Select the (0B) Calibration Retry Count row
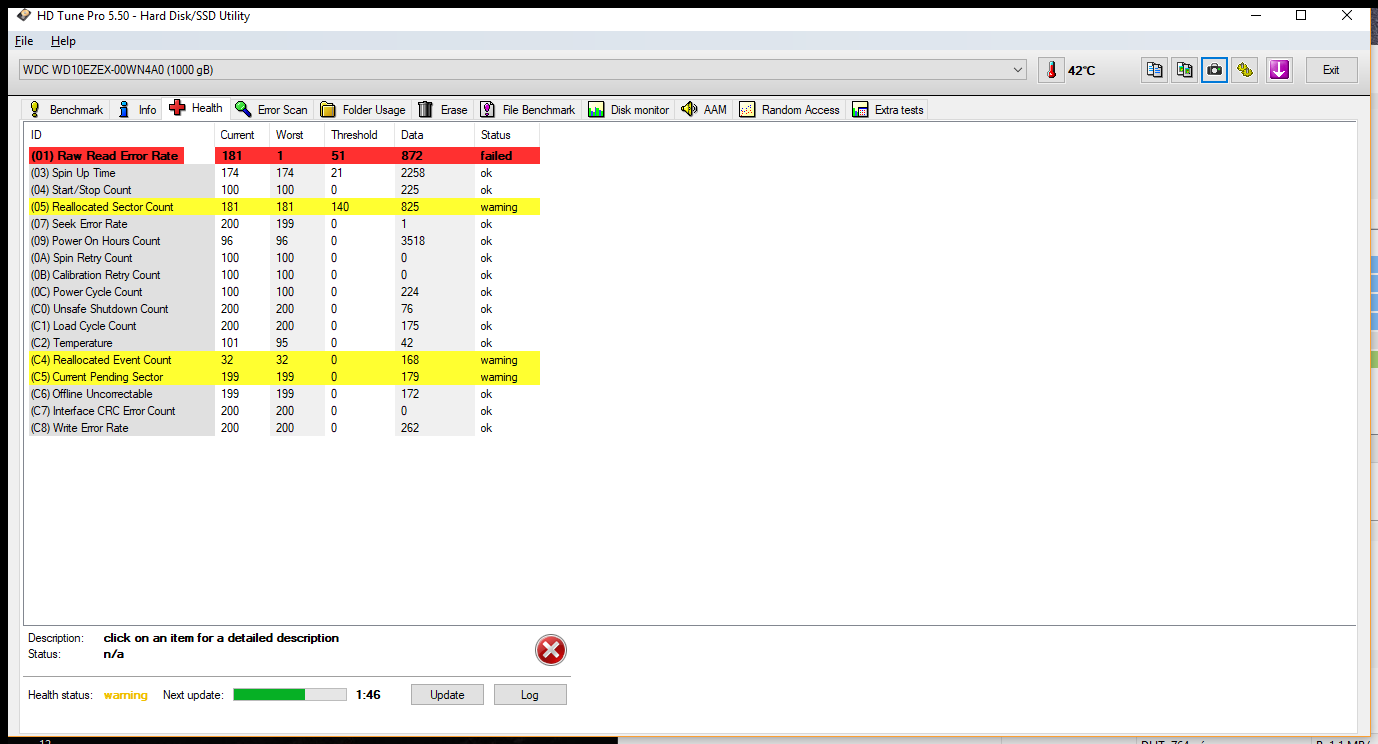The height and width of the screenshot is (744, 1378). (x=284, y=275)
